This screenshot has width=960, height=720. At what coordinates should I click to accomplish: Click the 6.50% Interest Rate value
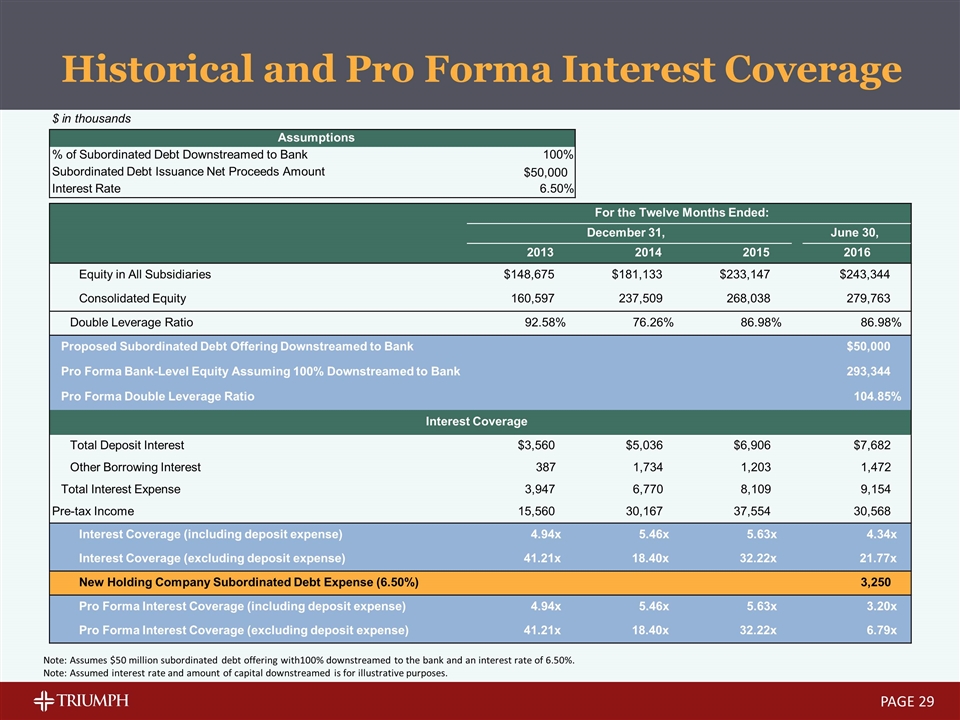pyautogui.click(x=553, y=188)
